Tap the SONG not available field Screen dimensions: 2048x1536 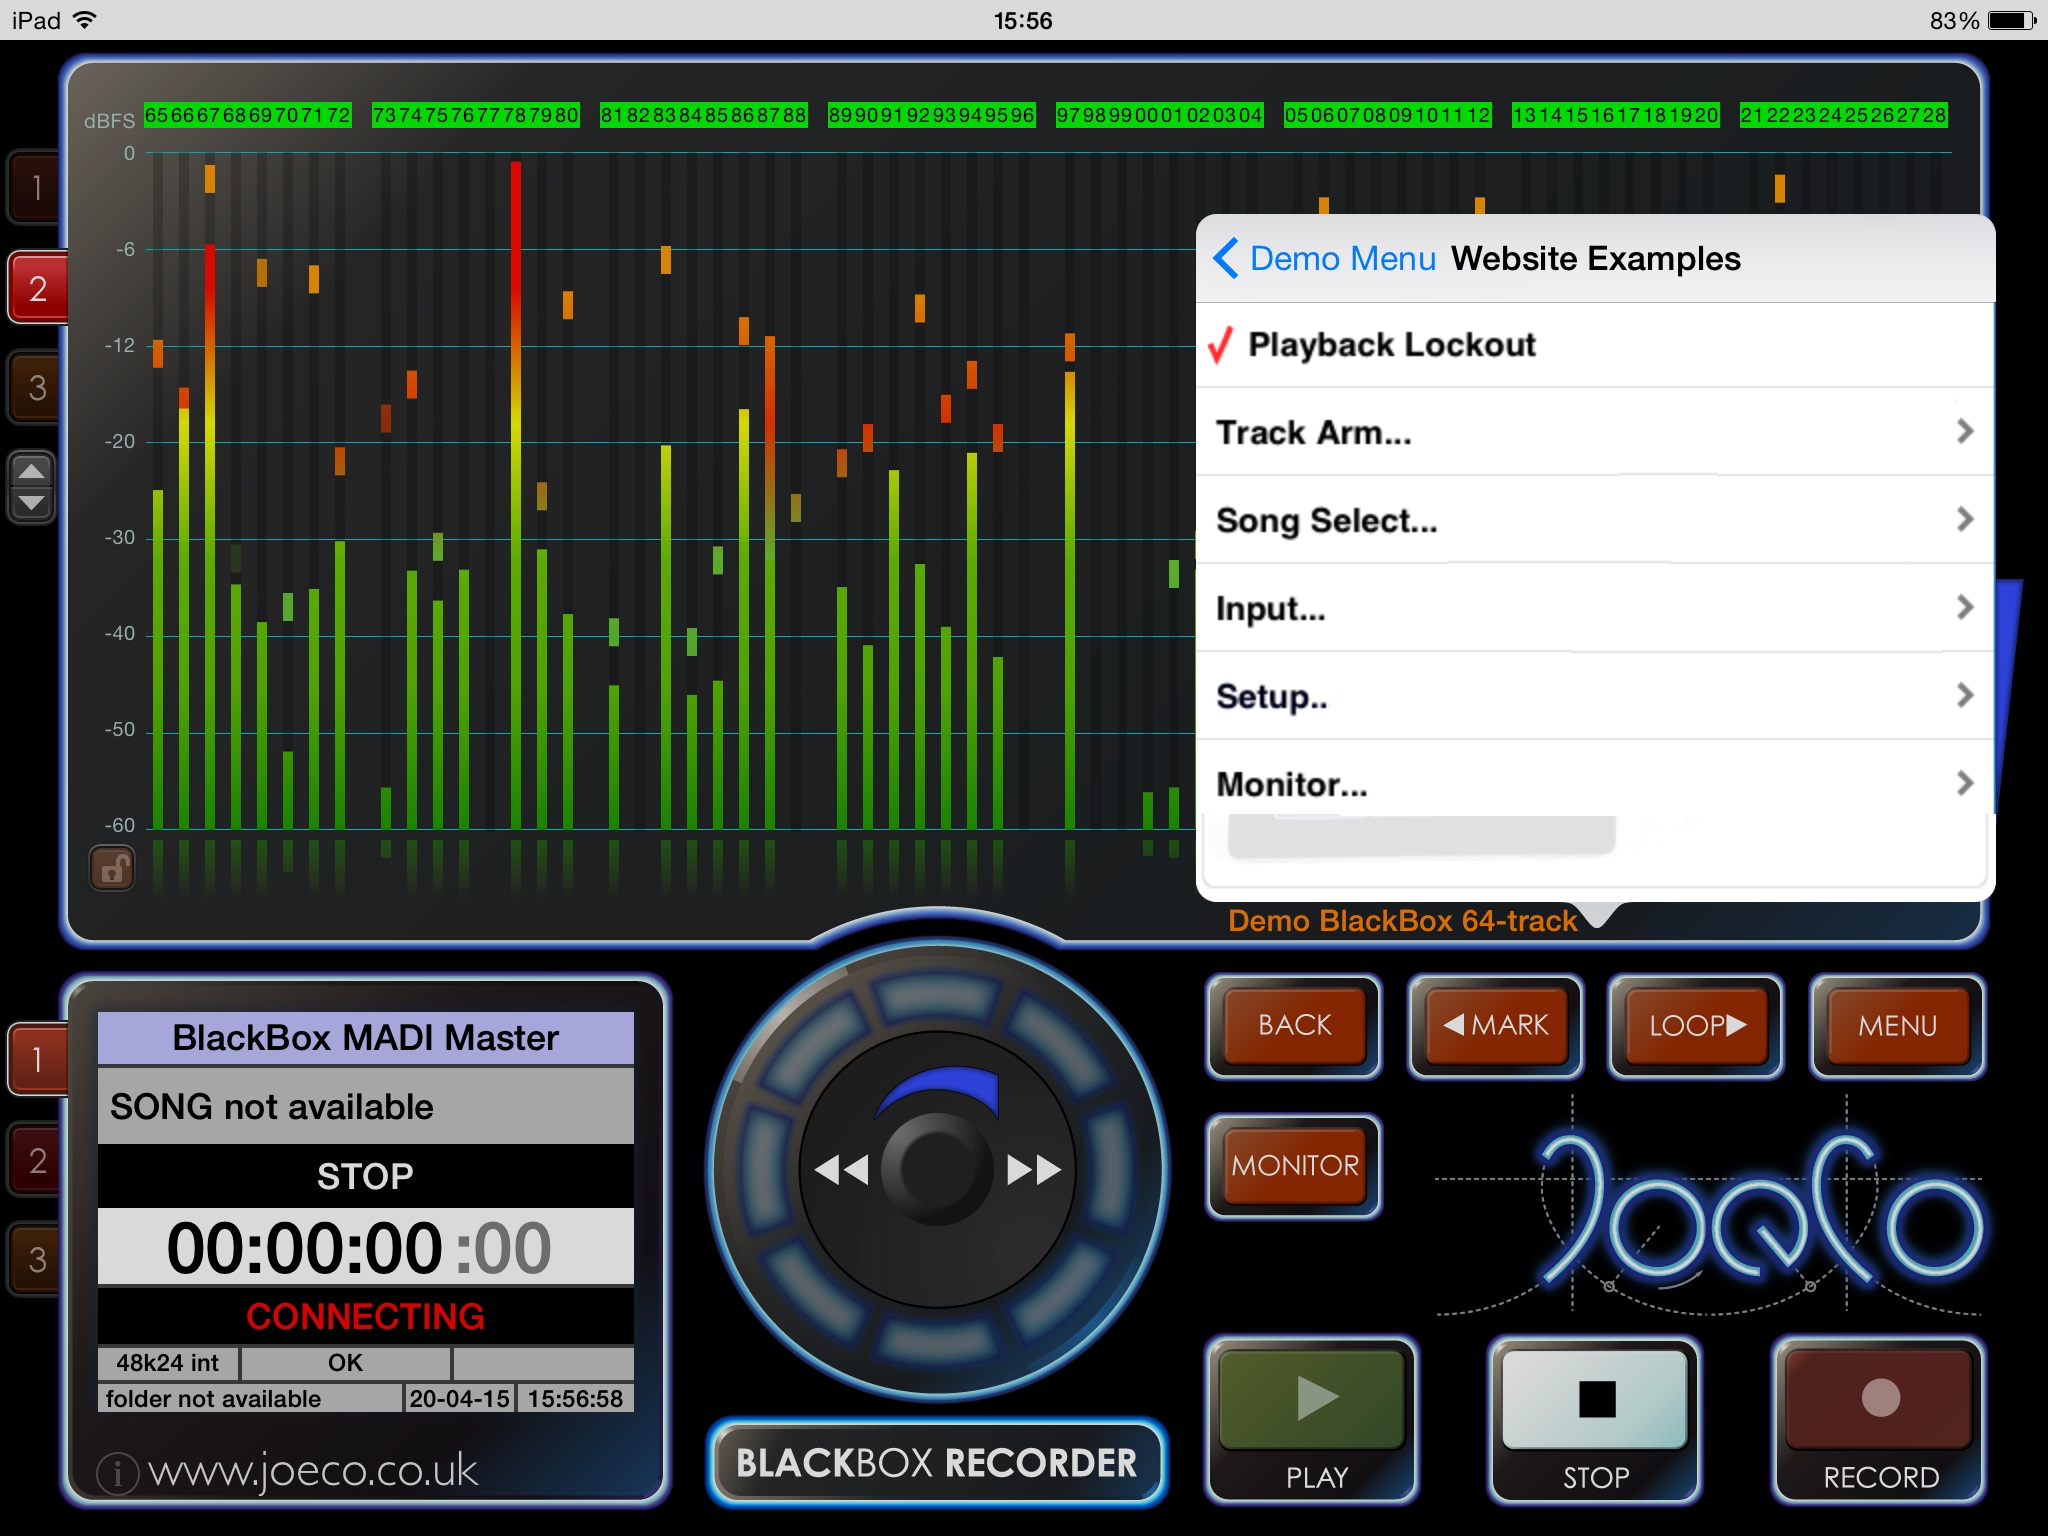[x=365, y=1107]
